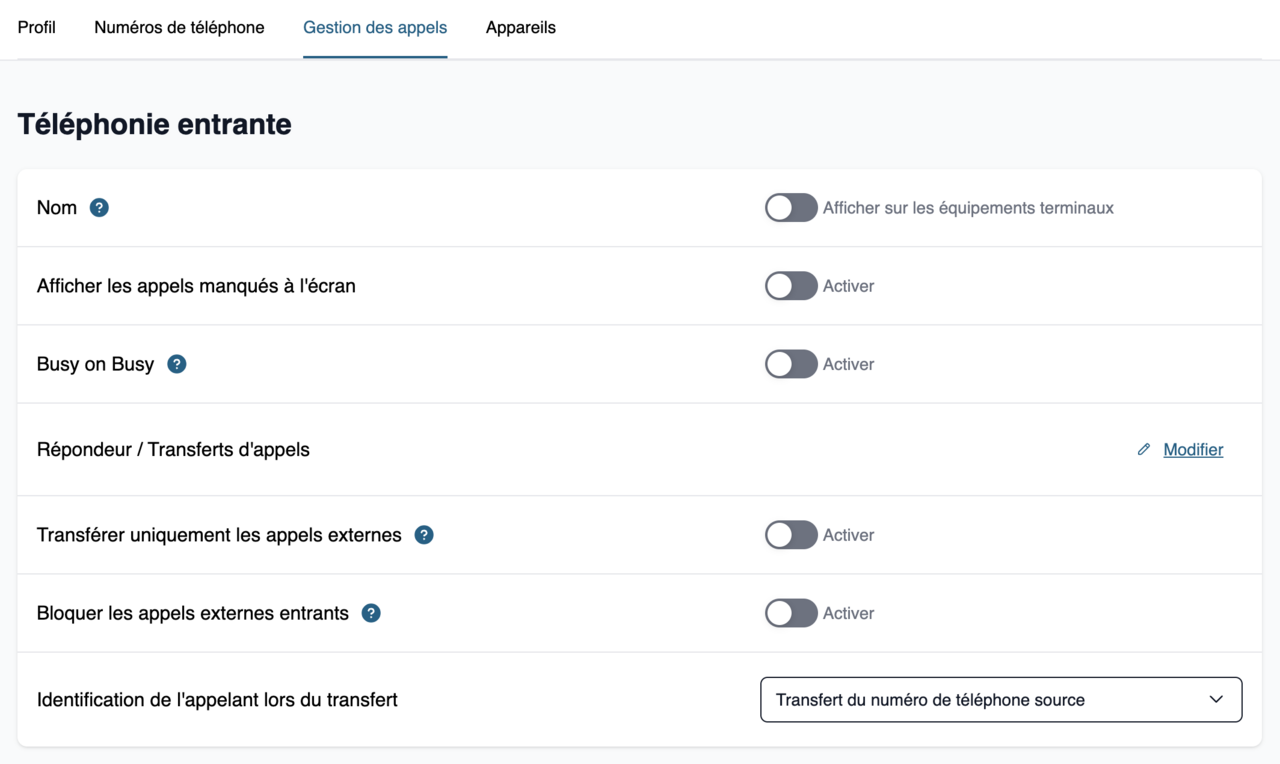This screenshot has width=1280, height=764.
Task: Open help icon beside Busy on Busy
Action: pyautogui.click(x=177, y=364)
